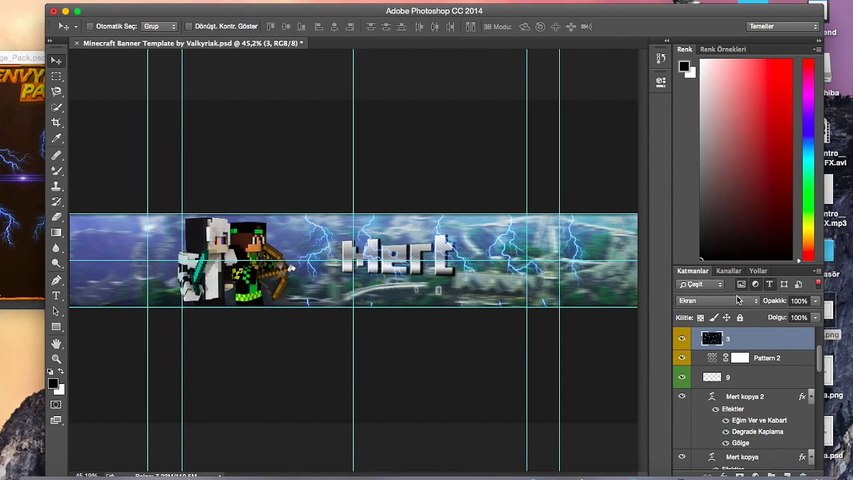The width and height of the screenshot is (853, 480).
Task: Select the Path Selection tool
Action: coord(56,311)
